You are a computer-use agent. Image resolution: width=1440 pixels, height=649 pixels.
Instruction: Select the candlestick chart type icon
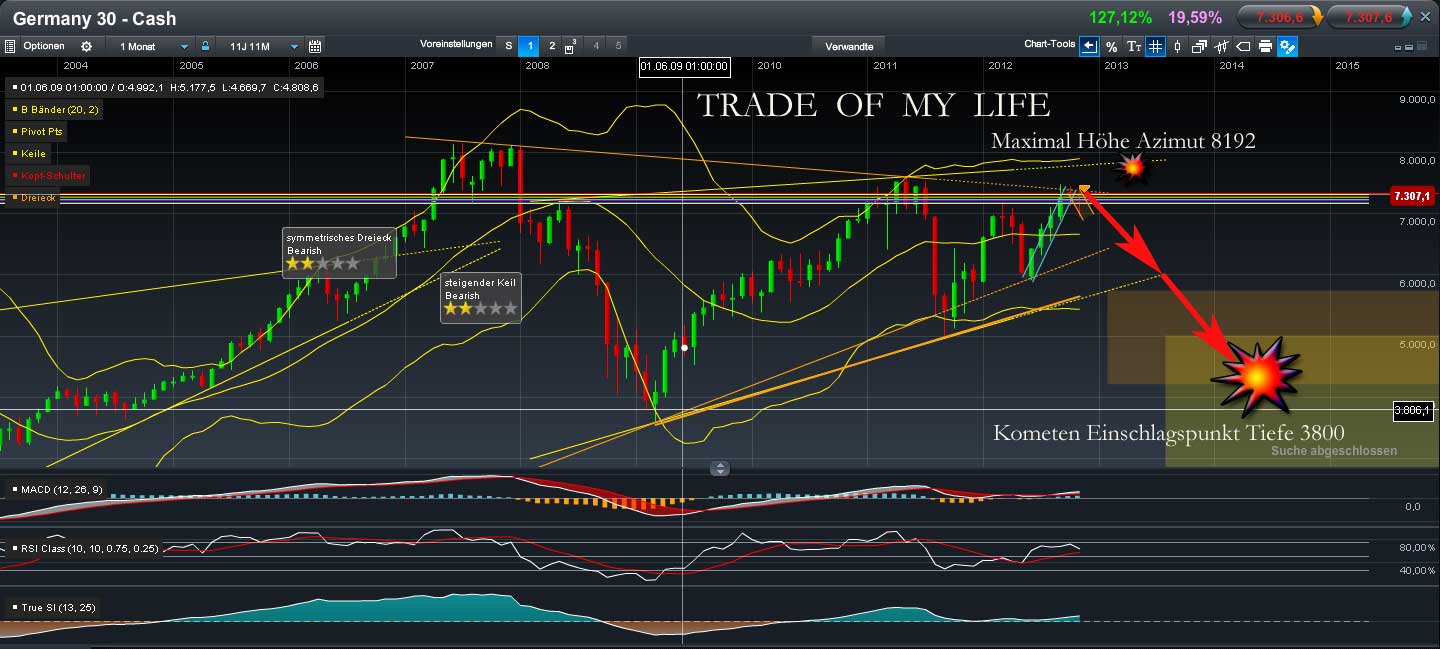pyautogui.click(x=1177, y=46)
